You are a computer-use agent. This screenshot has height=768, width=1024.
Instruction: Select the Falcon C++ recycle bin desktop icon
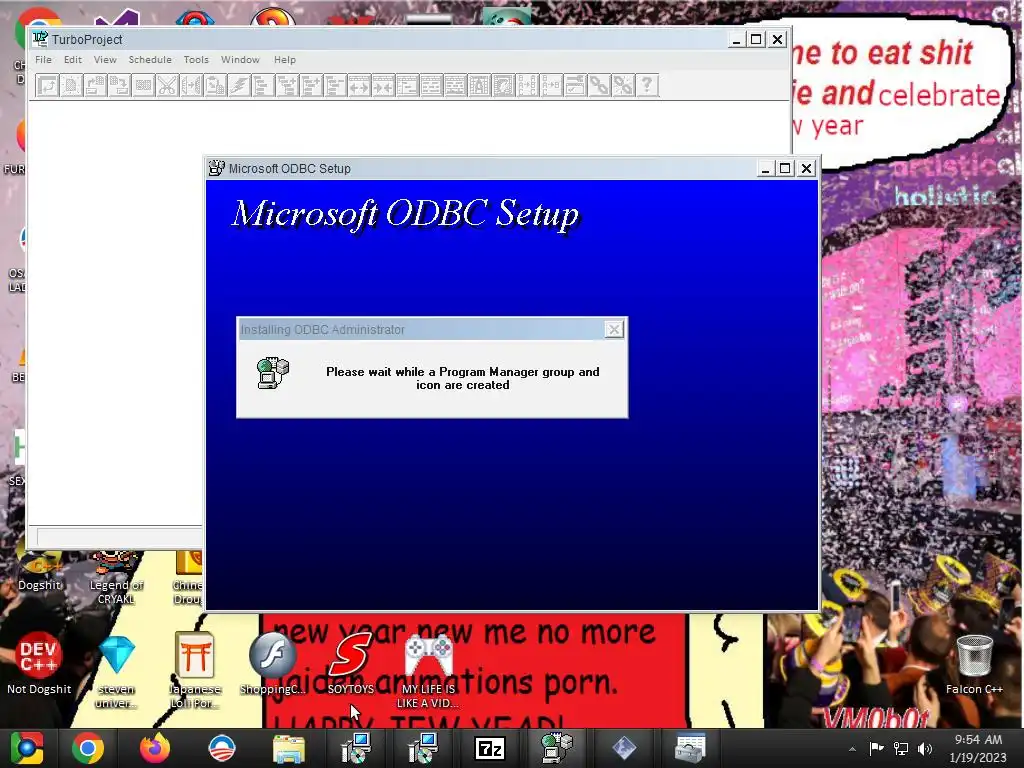(x=974, y=664)
